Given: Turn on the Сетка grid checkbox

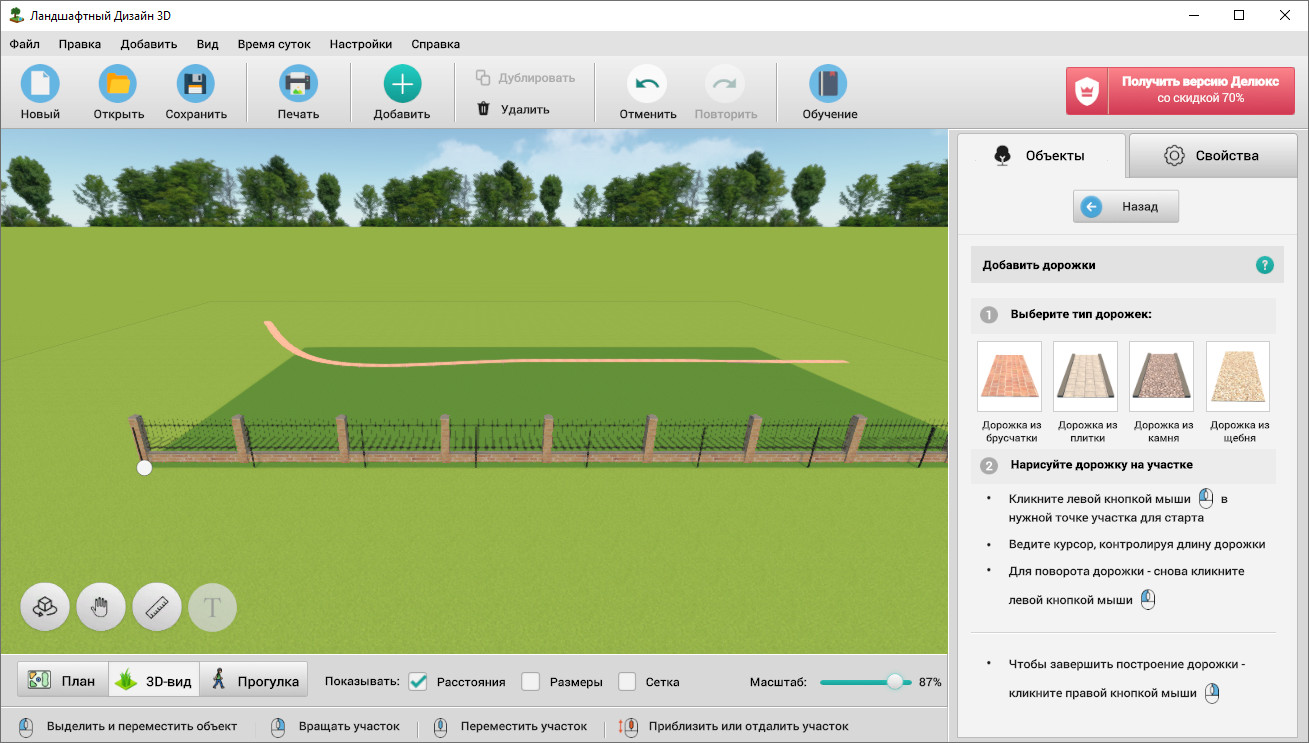Looking at the screenshot, I should (627, 682).
